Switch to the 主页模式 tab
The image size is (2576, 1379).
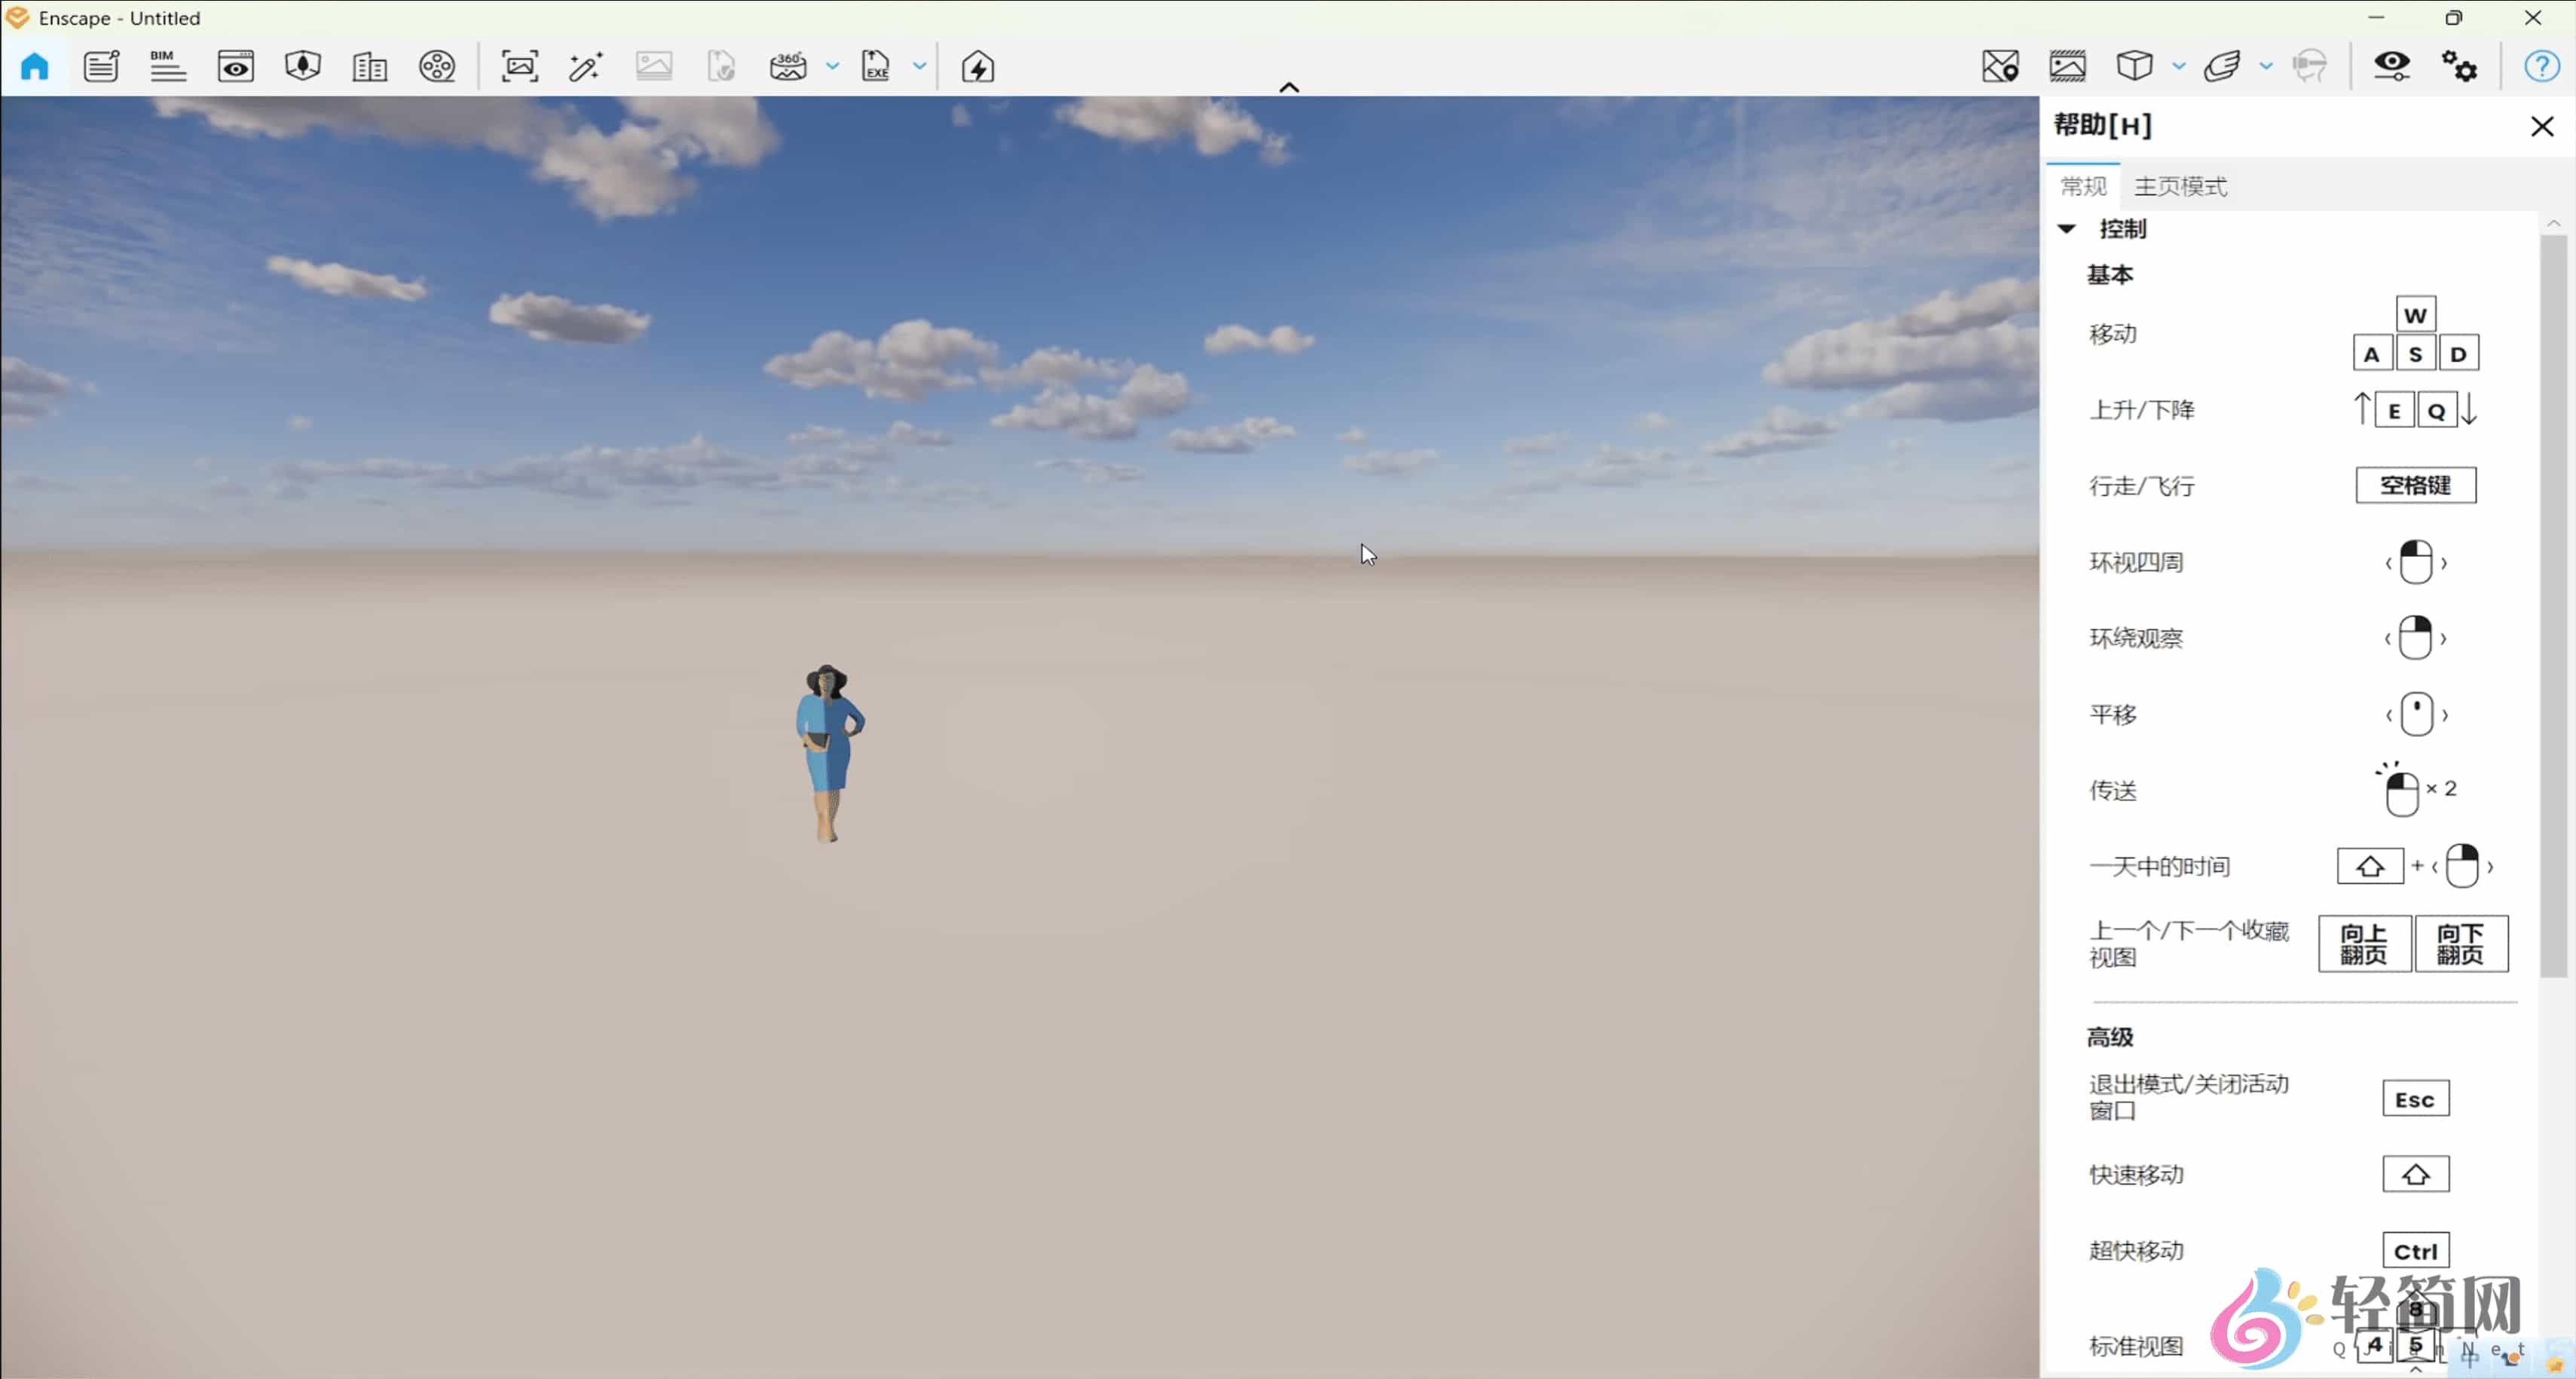coord(2182,187)
